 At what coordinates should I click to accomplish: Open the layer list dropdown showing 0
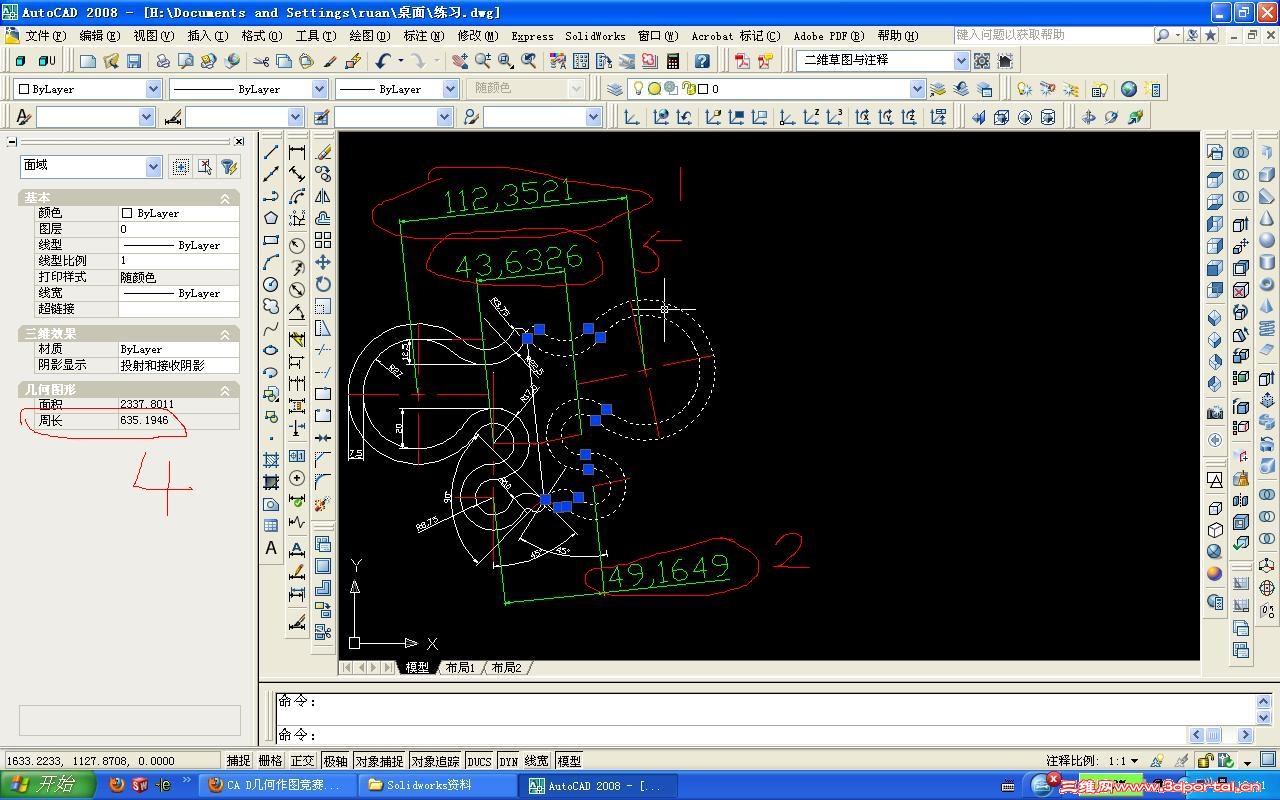[917, 89]
